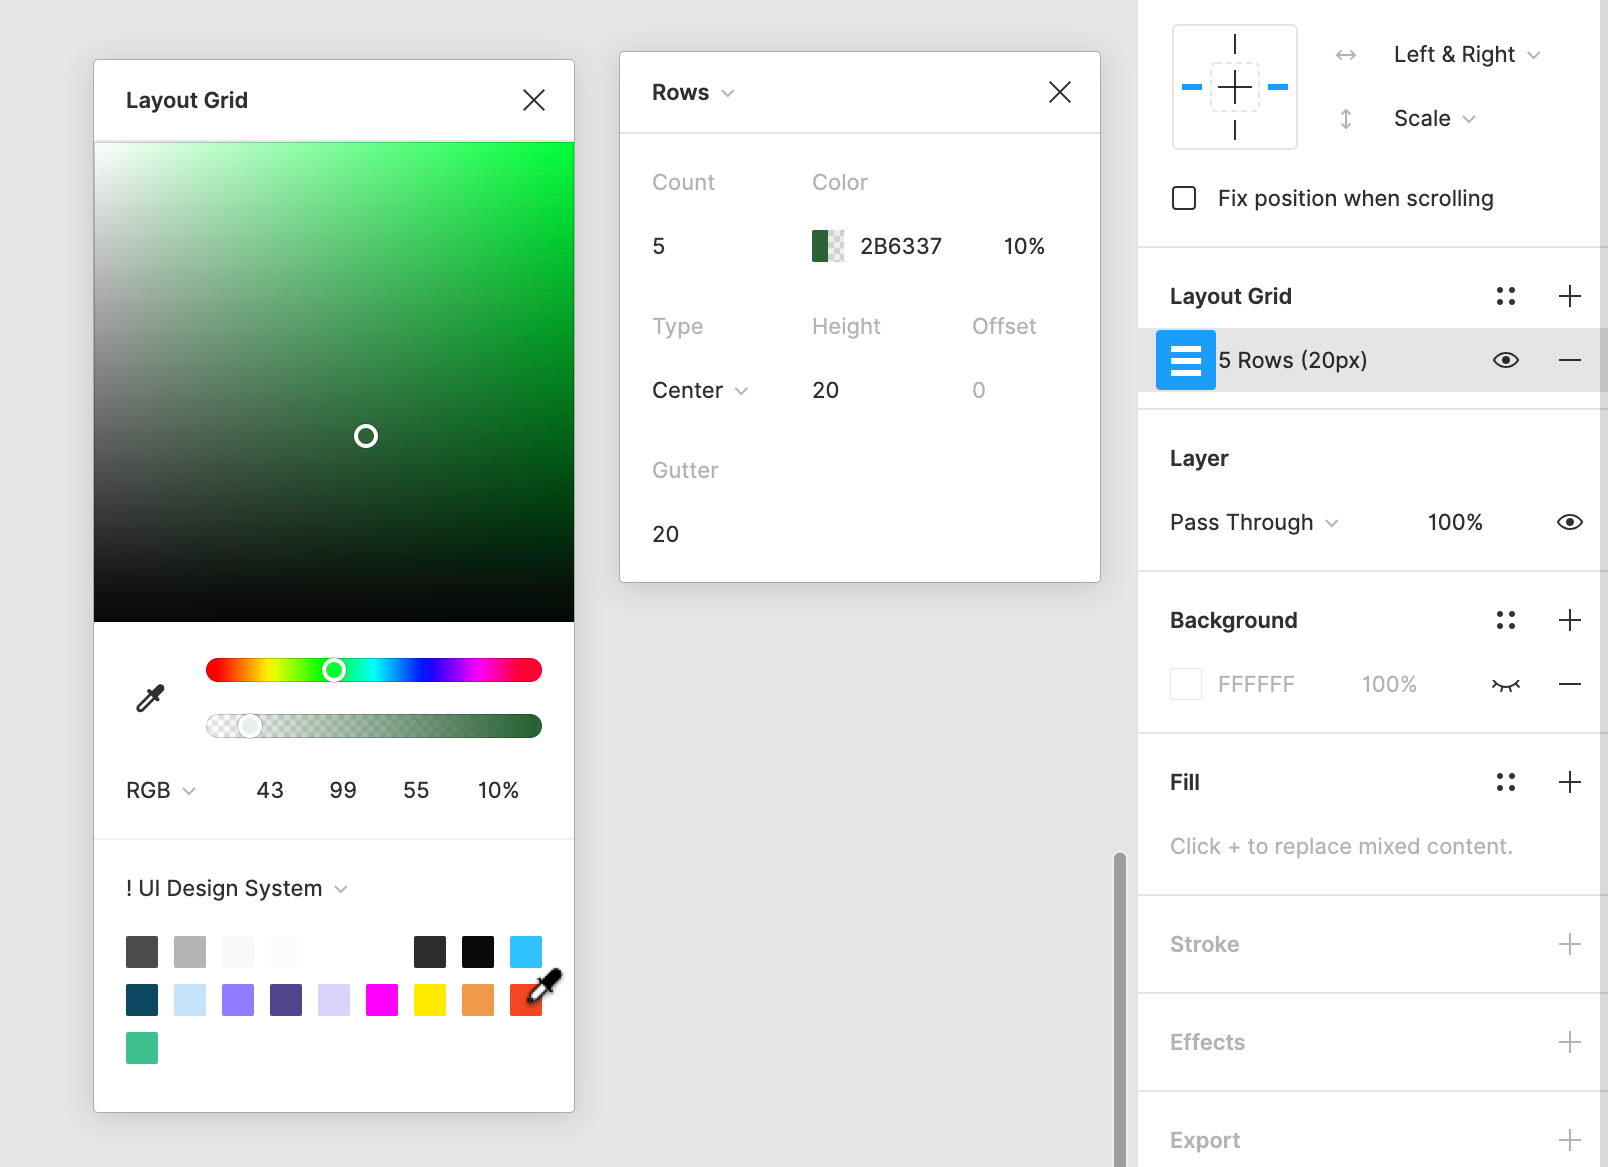1608x1167 pixels.
Task: Click layer opacity 100% field
Action: (1455, 522)
